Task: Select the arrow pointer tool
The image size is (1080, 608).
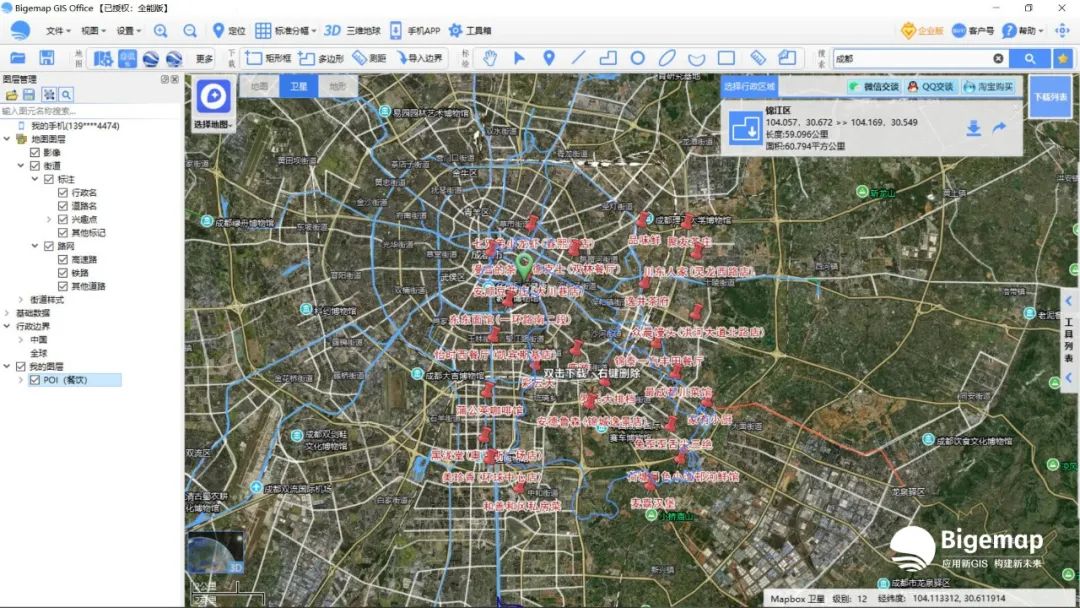Action: (519, 58)
